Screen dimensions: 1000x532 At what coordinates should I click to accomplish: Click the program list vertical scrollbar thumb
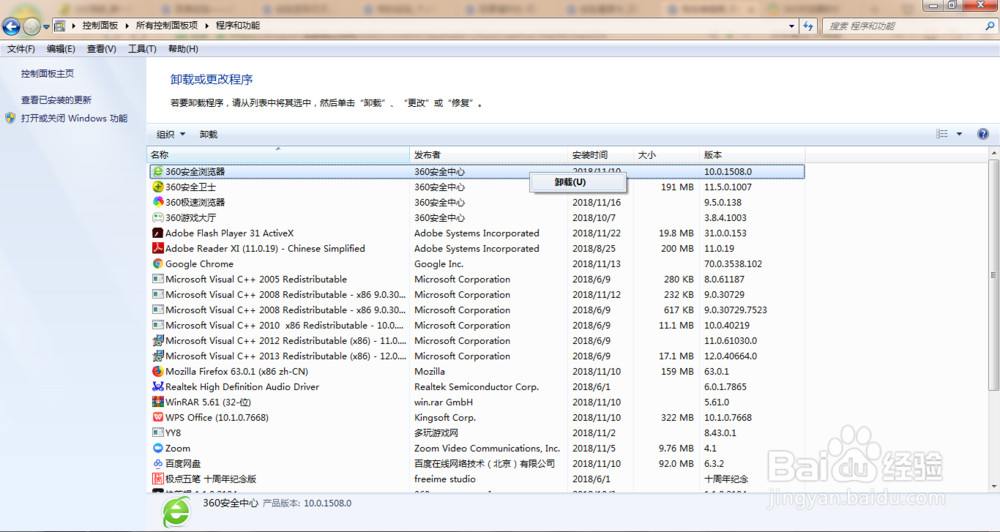[994, 277]
